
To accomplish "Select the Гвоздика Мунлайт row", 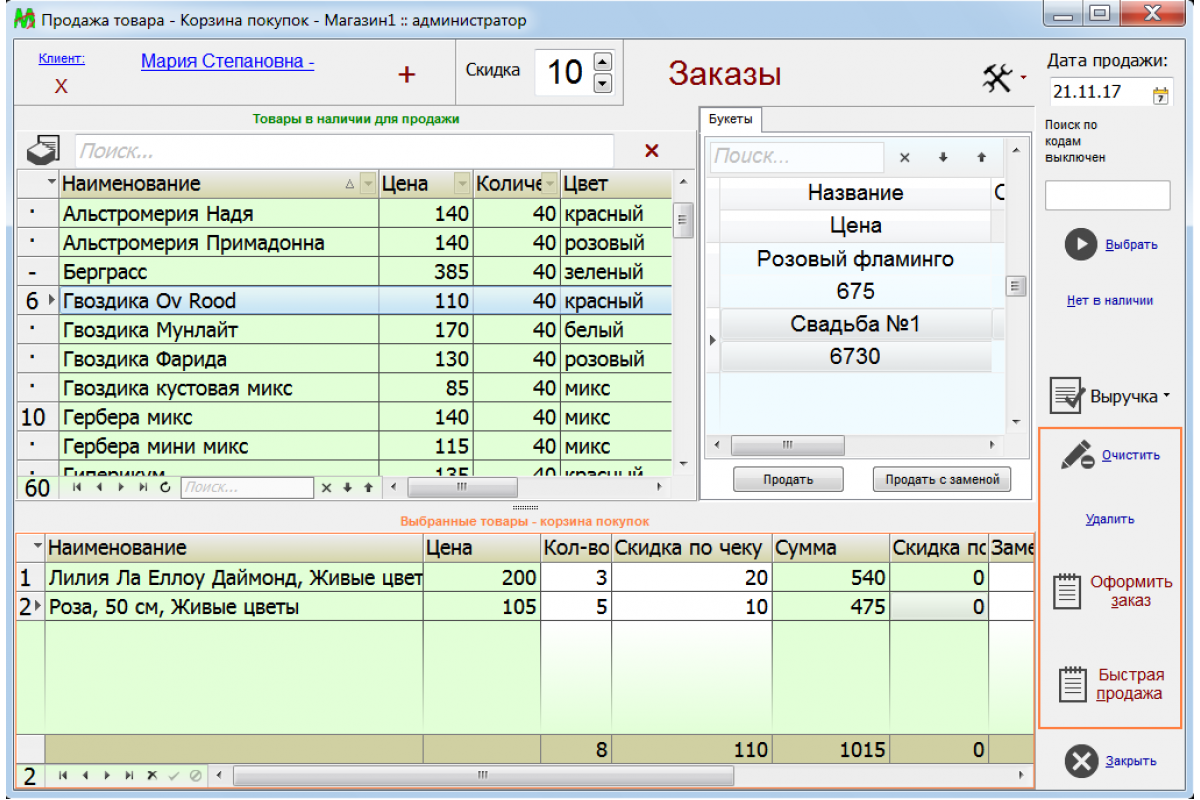I will (346, 330).
